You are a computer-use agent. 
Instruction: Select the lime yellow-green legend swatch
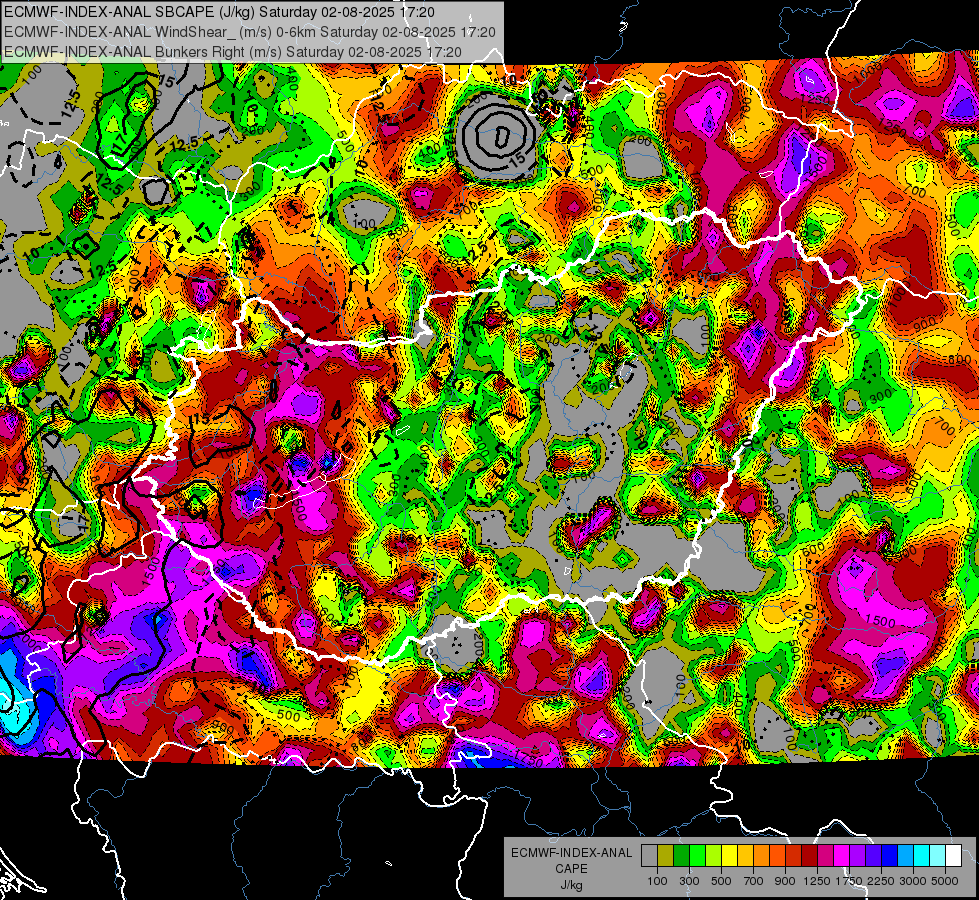[714, 856]
